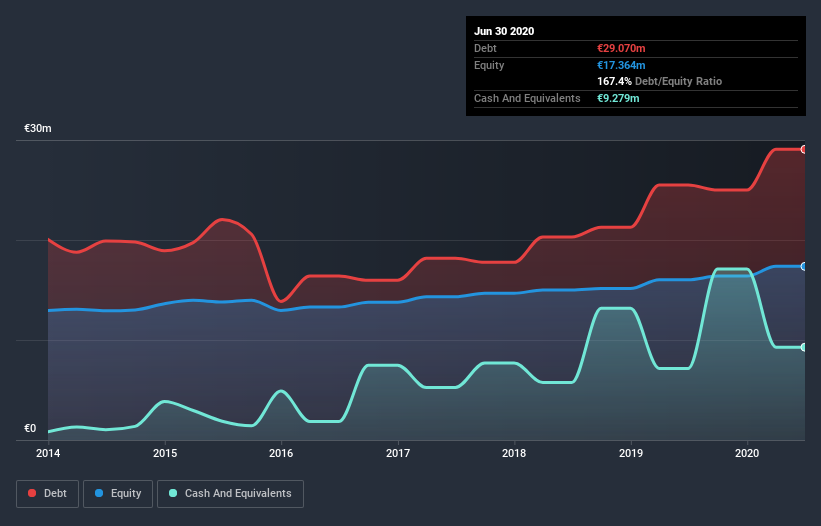Click the Jun 30 2020 tooltip date
The image size is (821, 526).
(504, 31)
